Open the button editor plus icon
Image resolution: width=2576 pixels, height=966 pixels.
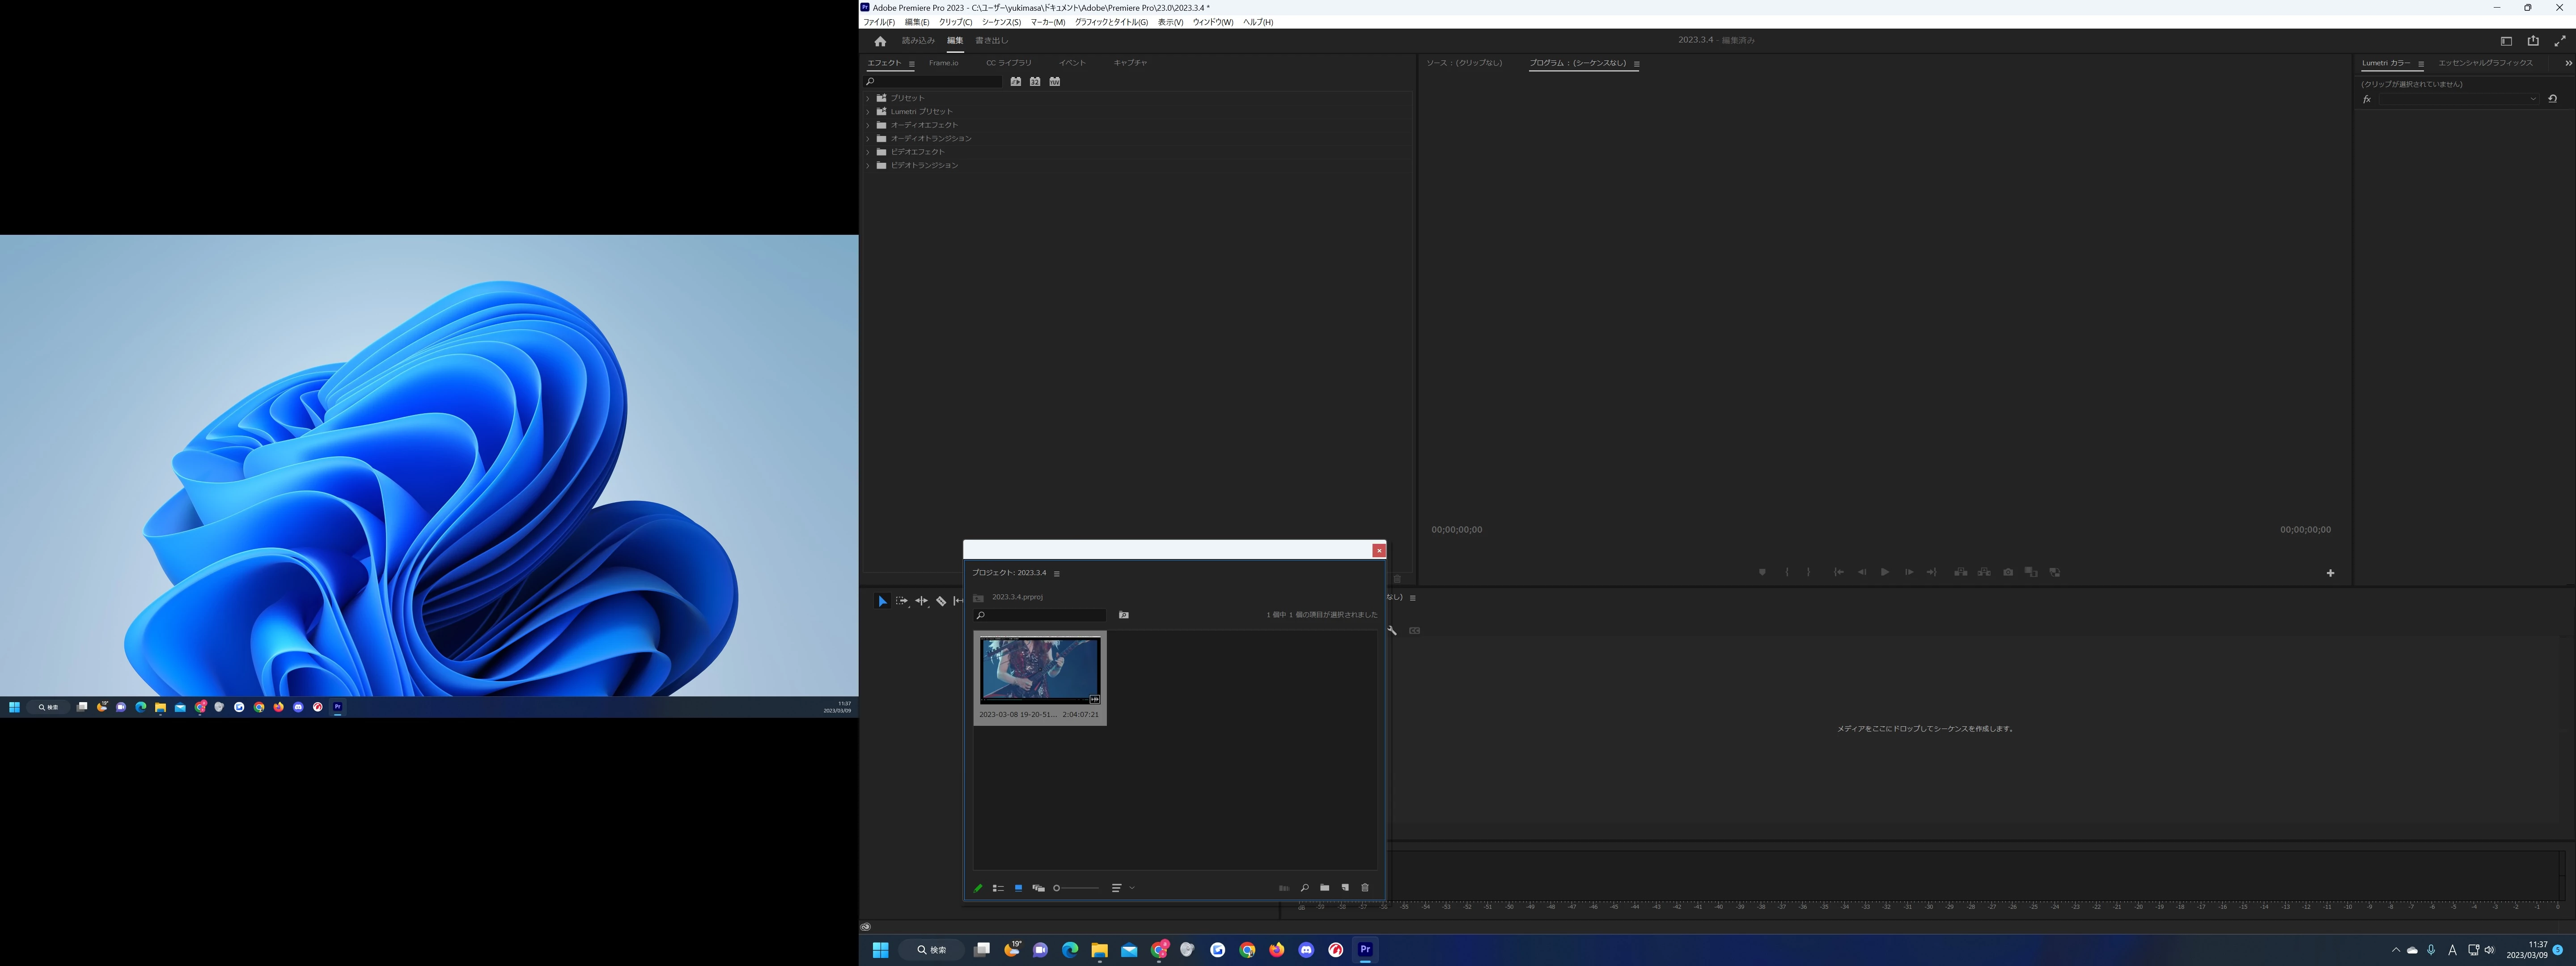[x=2330, y=573]
